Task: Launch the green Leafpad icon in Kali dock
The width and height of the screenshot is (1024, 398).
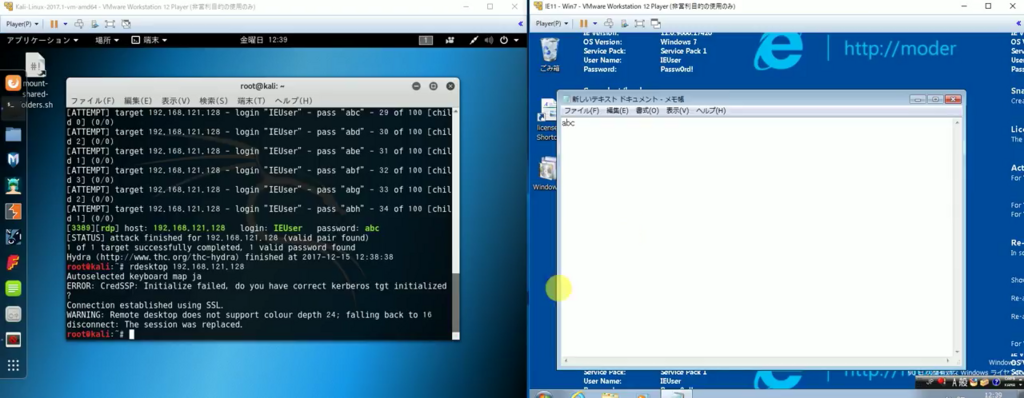Action: [x=13, y=288]
